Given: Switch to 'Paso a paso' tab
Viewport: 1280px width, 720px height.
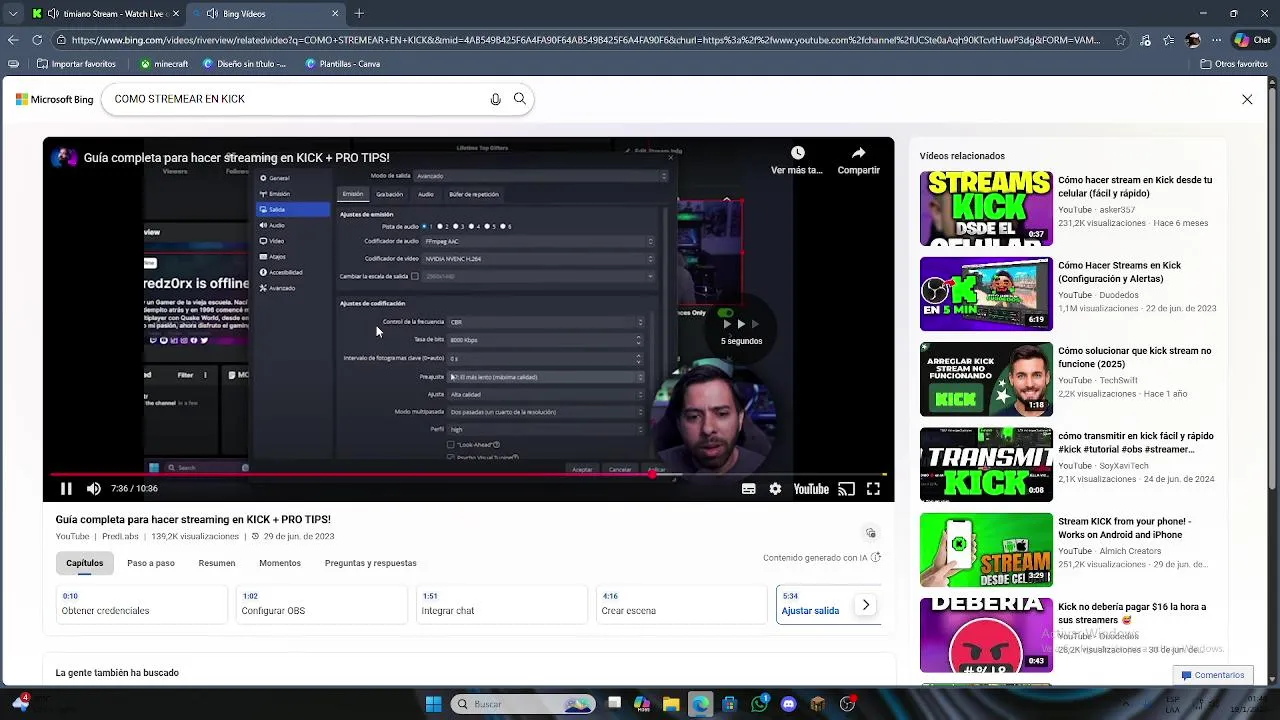Looking at the screenshot, I should point(151,563).
